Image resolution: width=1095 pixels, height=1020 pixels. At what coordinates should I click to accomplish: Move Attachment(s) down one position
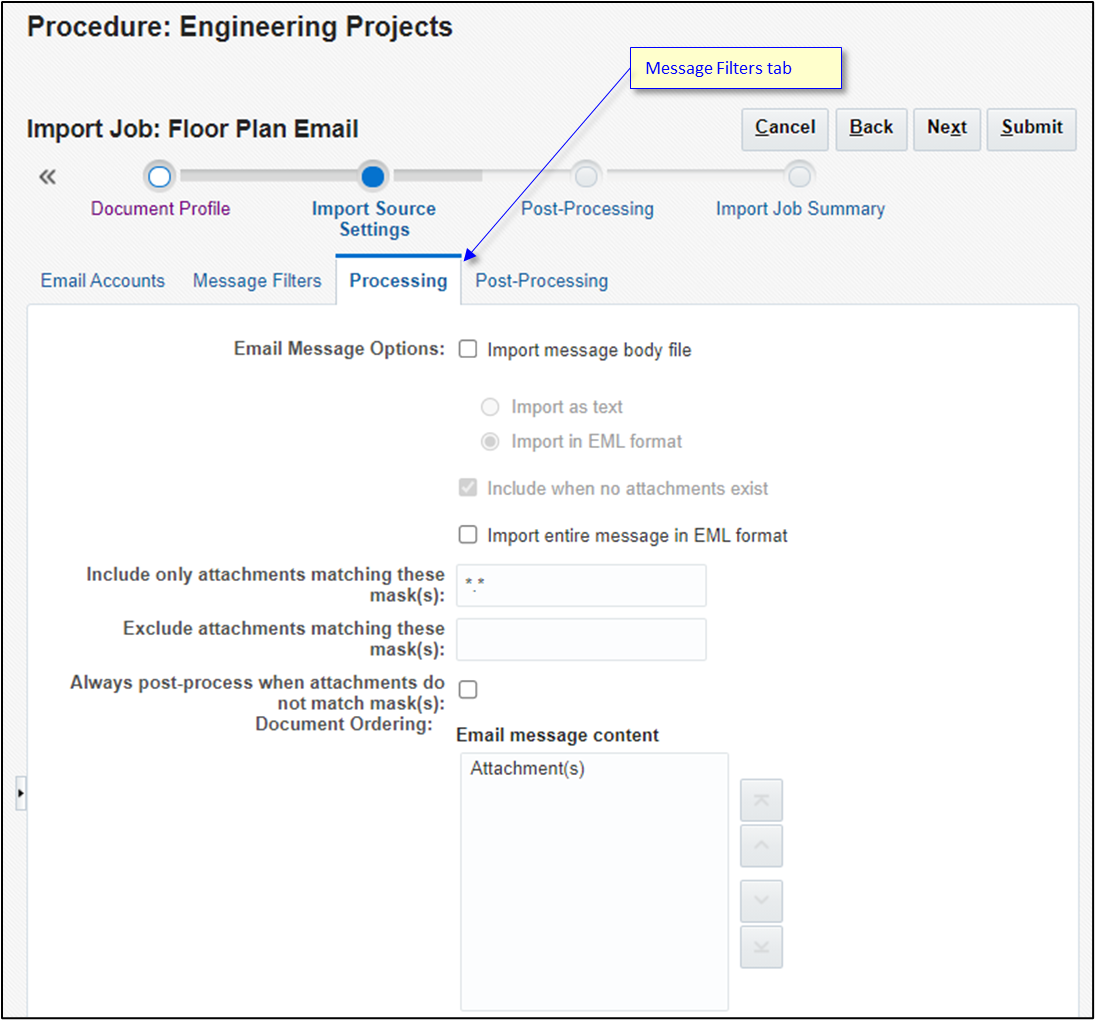click(x=761, y=901)
